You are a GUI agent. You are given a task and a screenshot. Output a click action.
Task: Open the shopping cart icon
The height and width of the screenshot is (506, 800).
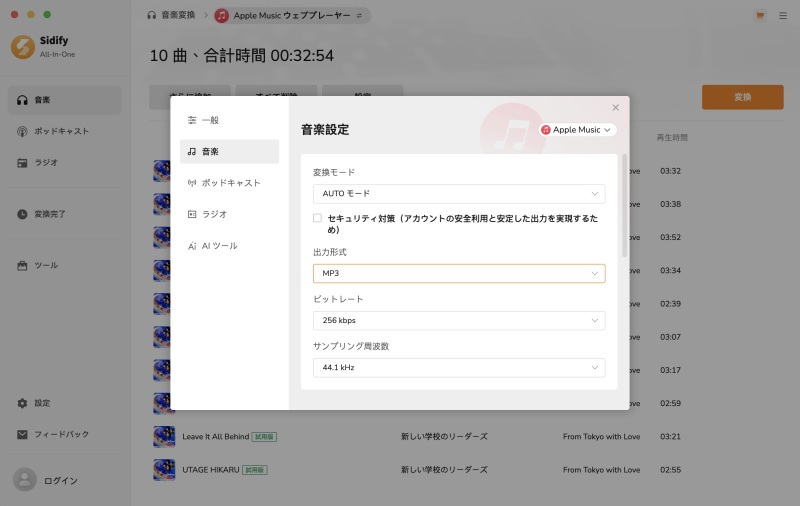tap(760, 16)
